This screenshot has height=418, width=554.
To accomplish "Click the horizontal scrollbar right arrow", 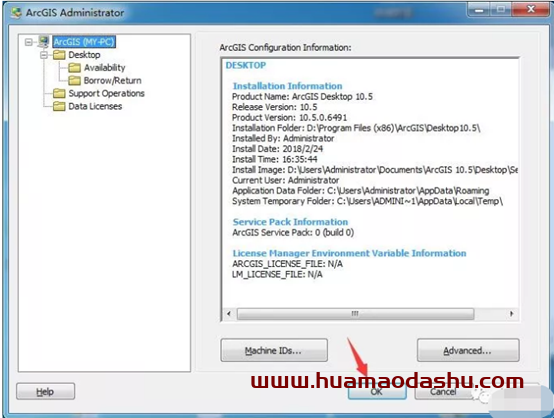I will point(511,313).
